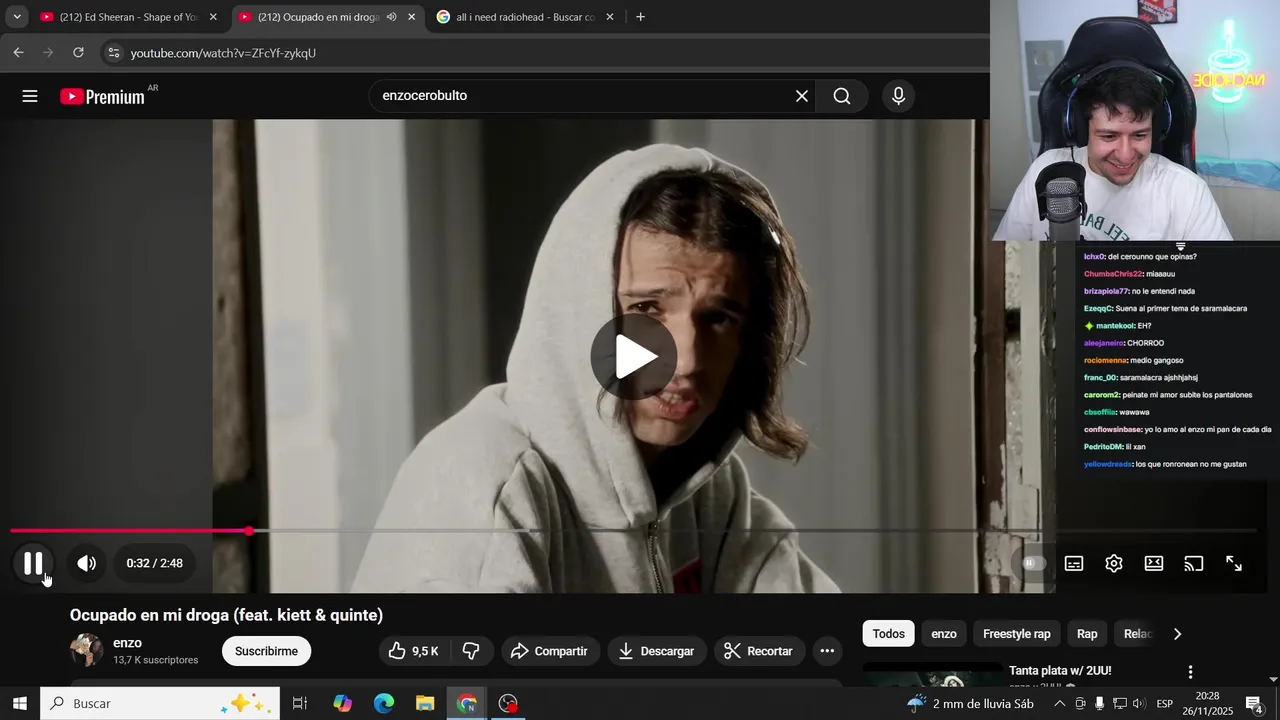Open the tab search dropdown arrow
This screenshot has height=720, width=1280.
pyautogui.click(x=17, y=17)
